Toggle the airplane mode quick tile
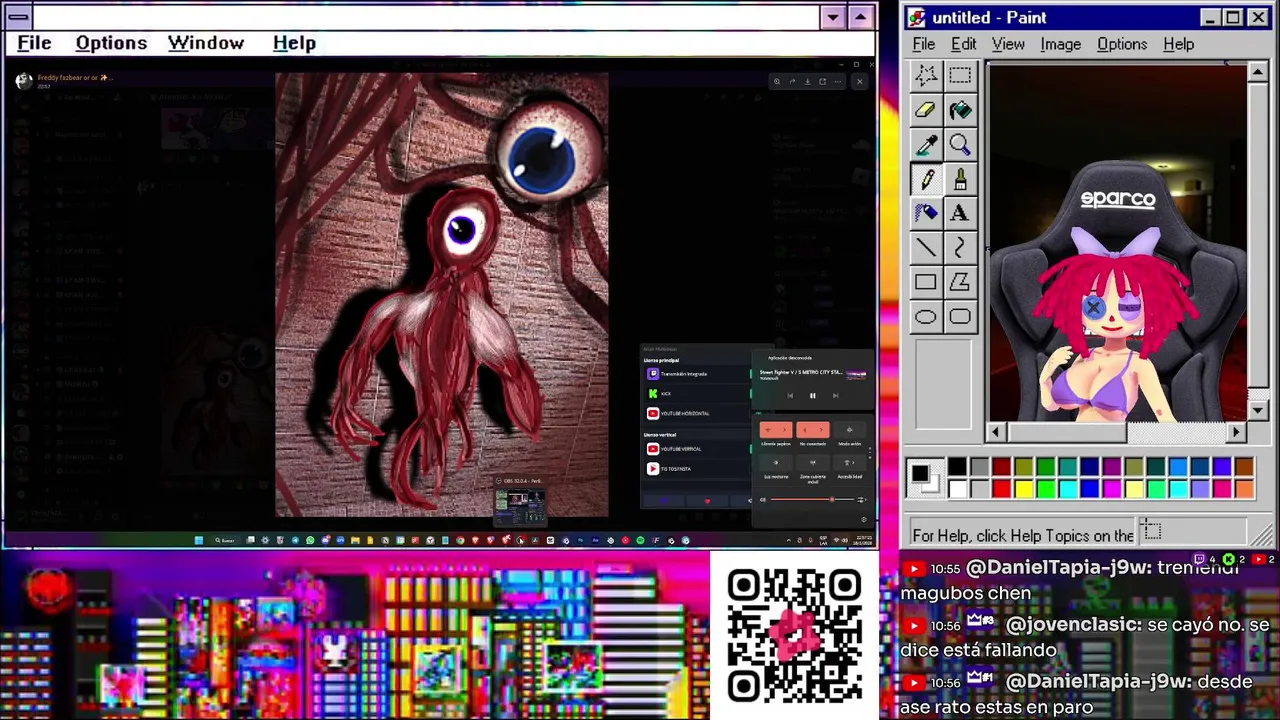Viewport: 1280px width, 720px height. [849, 430]
